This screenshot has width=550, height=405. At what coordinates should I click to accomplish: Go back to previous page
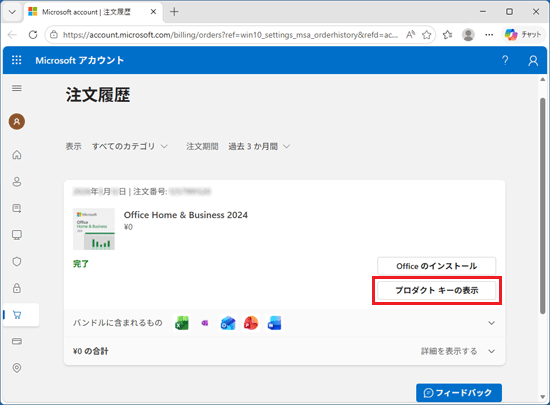[x=12, y=34]
